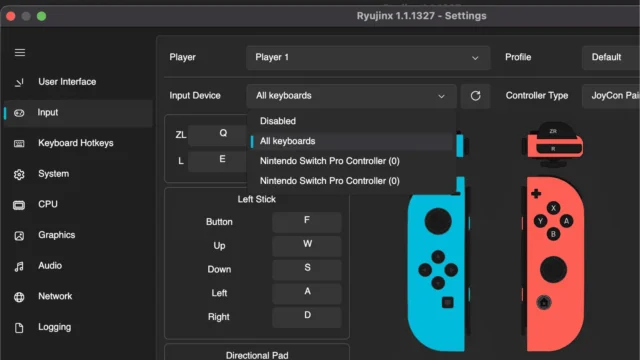The image size is (640, 360).
Task: Zoom the window with green button
Action: coord(41,16)
